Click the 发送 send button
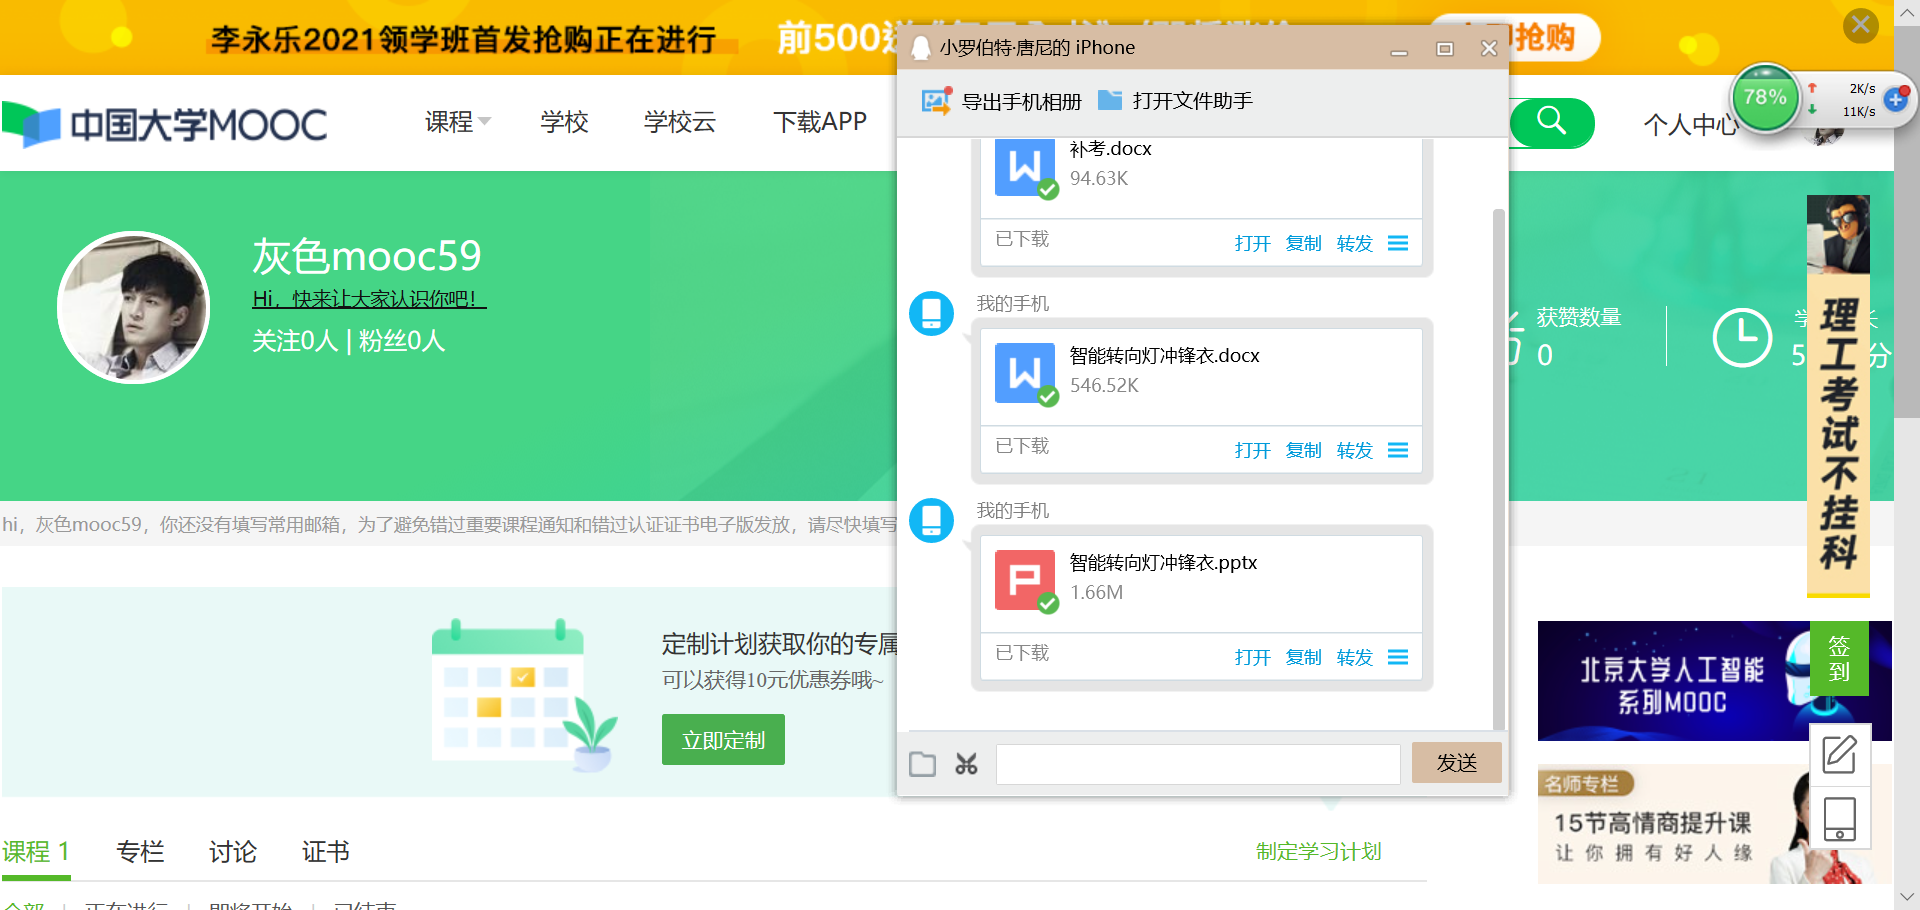The width and height of the screenshot is (1920, 910). pyautogui.click(x=1457, y=763)
